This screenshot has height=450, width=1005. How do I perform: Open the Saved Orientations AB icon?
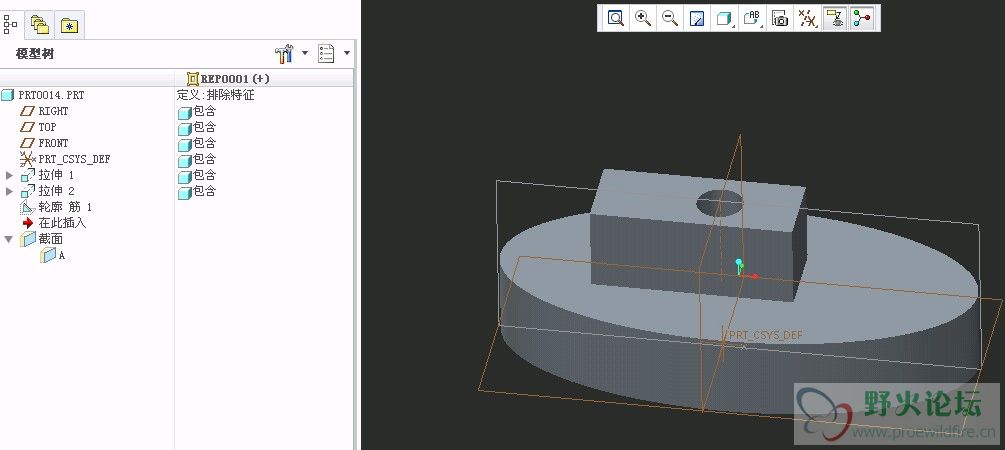pos(752,18)
